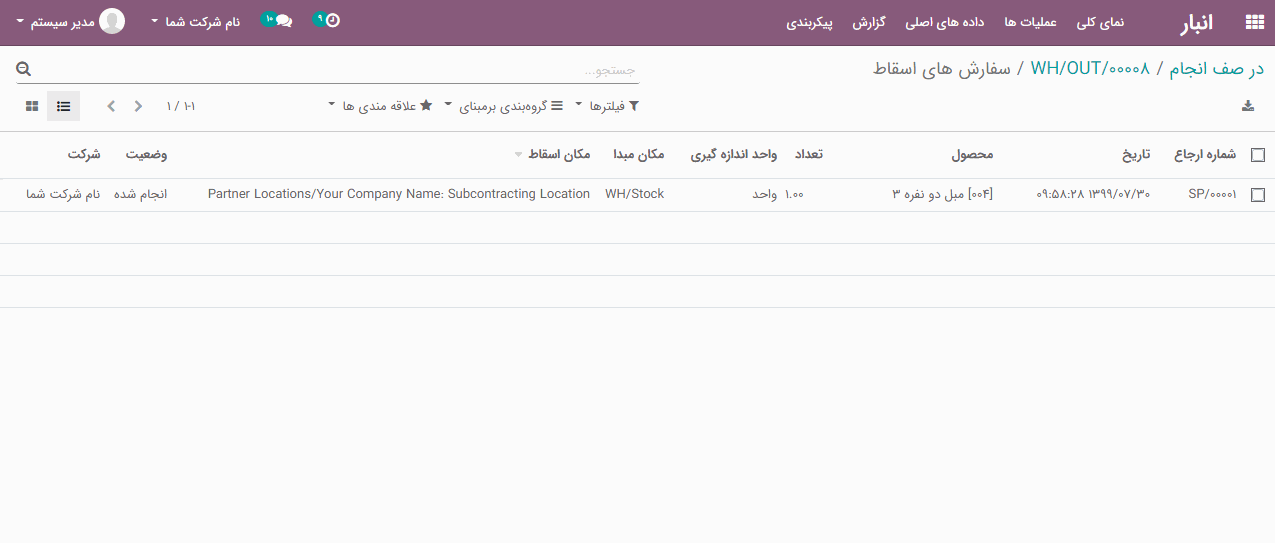Viewport: 1275px width, 543px height.
Task: Open the گروه‌بندی برمبنای dropdown
Action: click(503, 106)
